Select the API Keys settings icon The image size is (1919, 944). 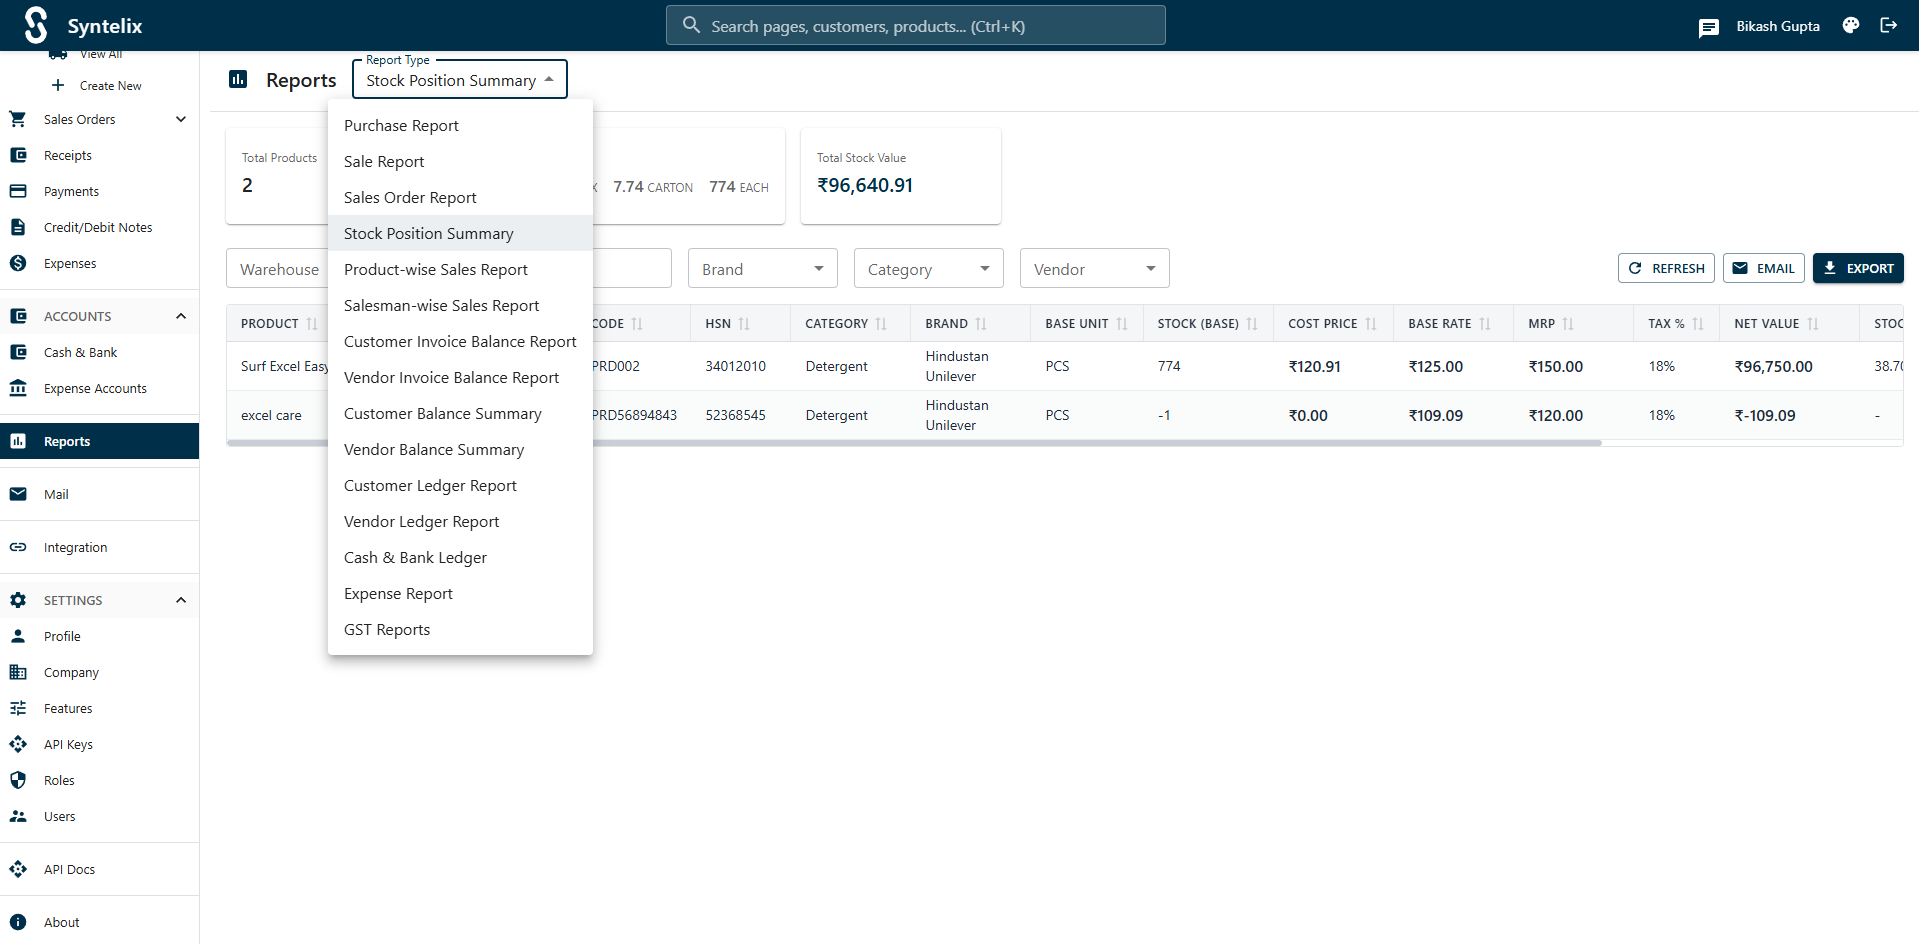(18, 744)
